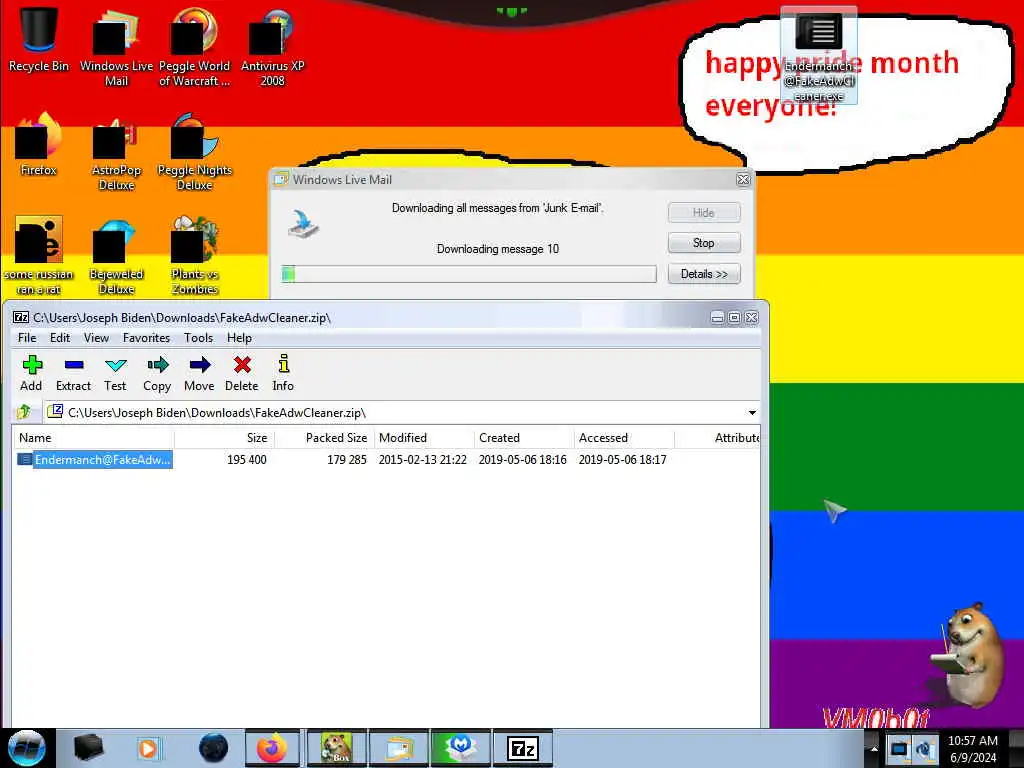Choose the Move toolbar icon
1024x768 pixels.
199,374
